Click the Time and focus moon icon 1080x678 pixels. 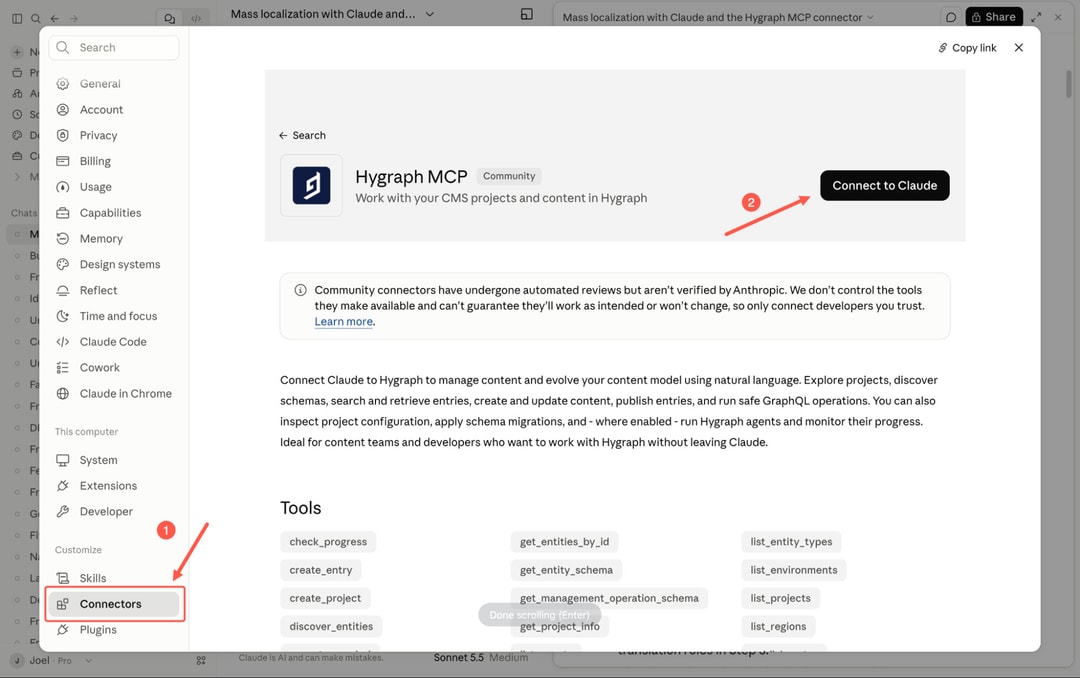click(63, 316)
